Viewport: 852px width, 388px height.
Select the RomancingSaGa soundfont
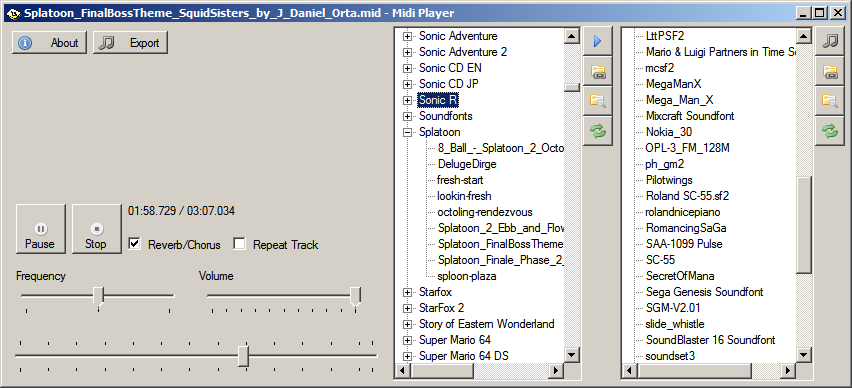(x=686, y=228)
